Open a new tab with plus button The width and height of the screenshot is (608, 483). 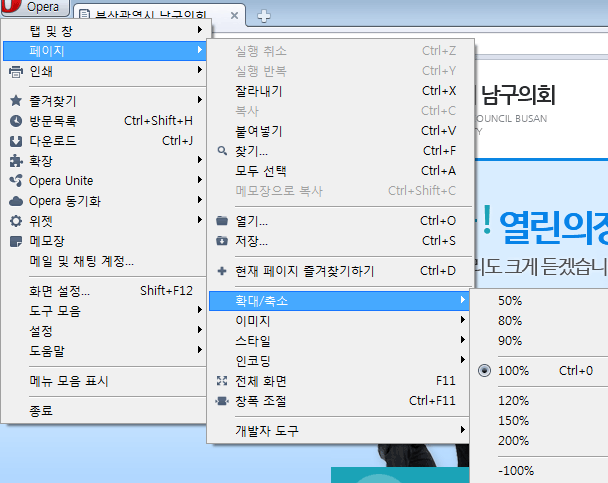pos(264,15)
